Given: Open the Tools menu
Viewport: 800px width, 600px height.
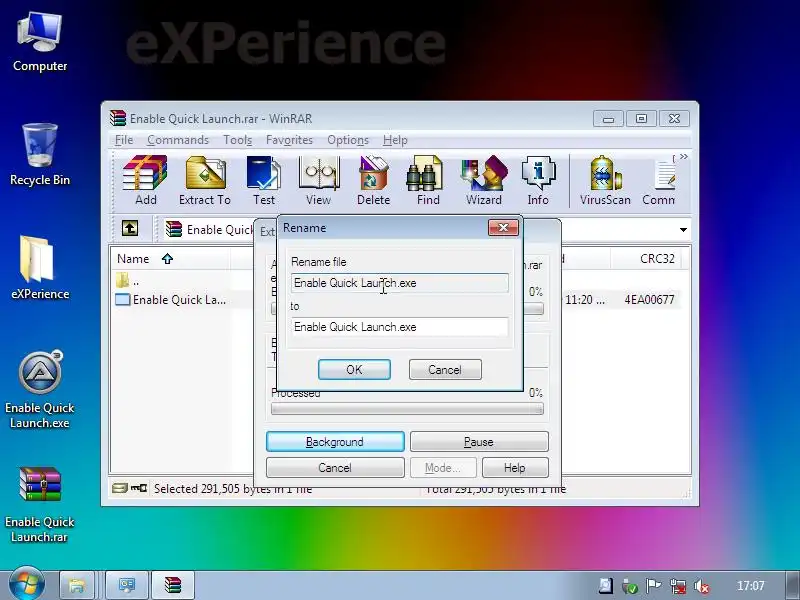Looking at the screenshot, I should [238, 140].
